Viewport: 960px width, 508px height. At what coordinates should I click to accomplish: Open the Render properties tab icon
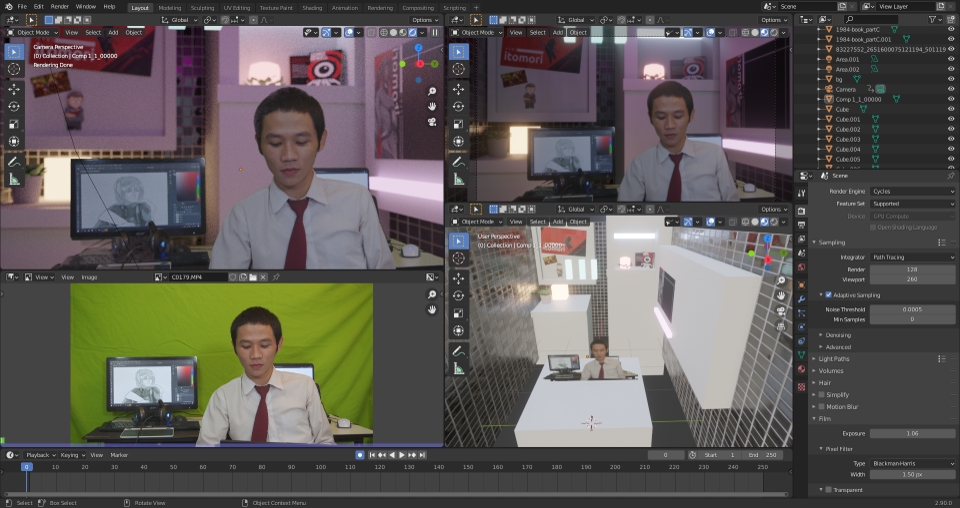(x=801, y=211)
